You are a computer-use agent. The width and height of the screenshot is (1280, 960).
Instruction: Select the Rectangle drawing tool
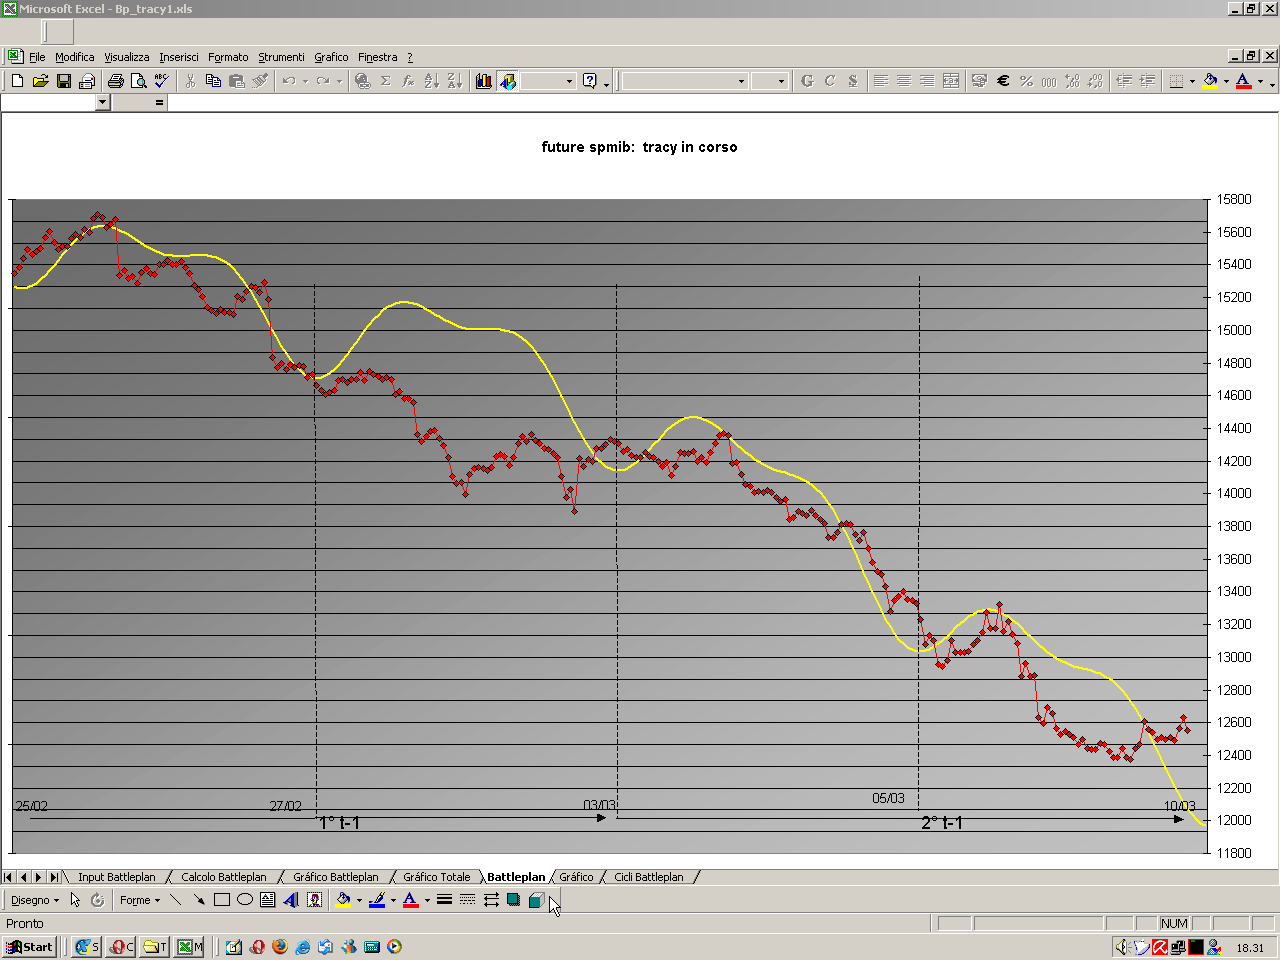pos(222,900)
